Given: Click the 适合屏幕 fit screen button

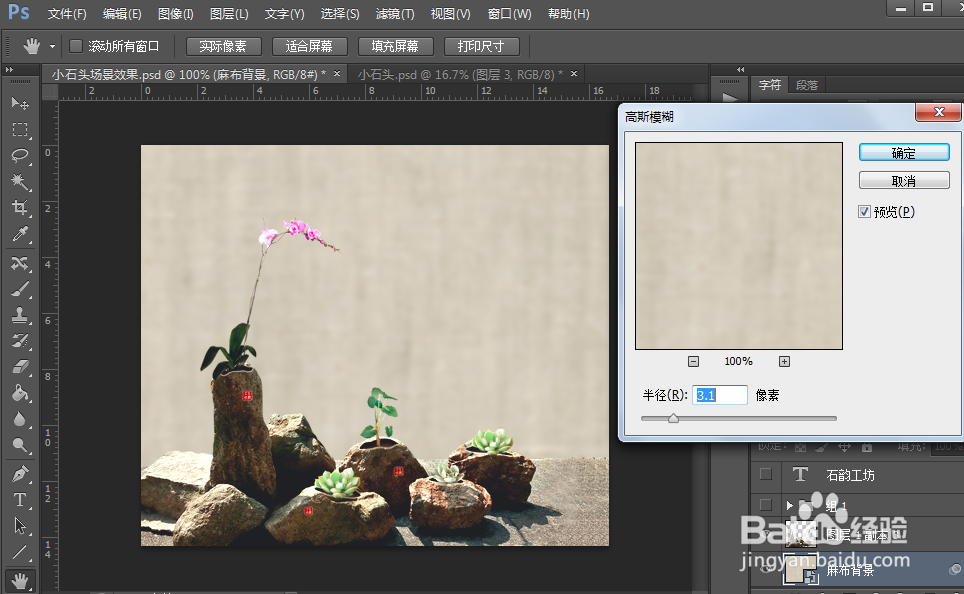Looking at the screenshot, I should [309, 46].
